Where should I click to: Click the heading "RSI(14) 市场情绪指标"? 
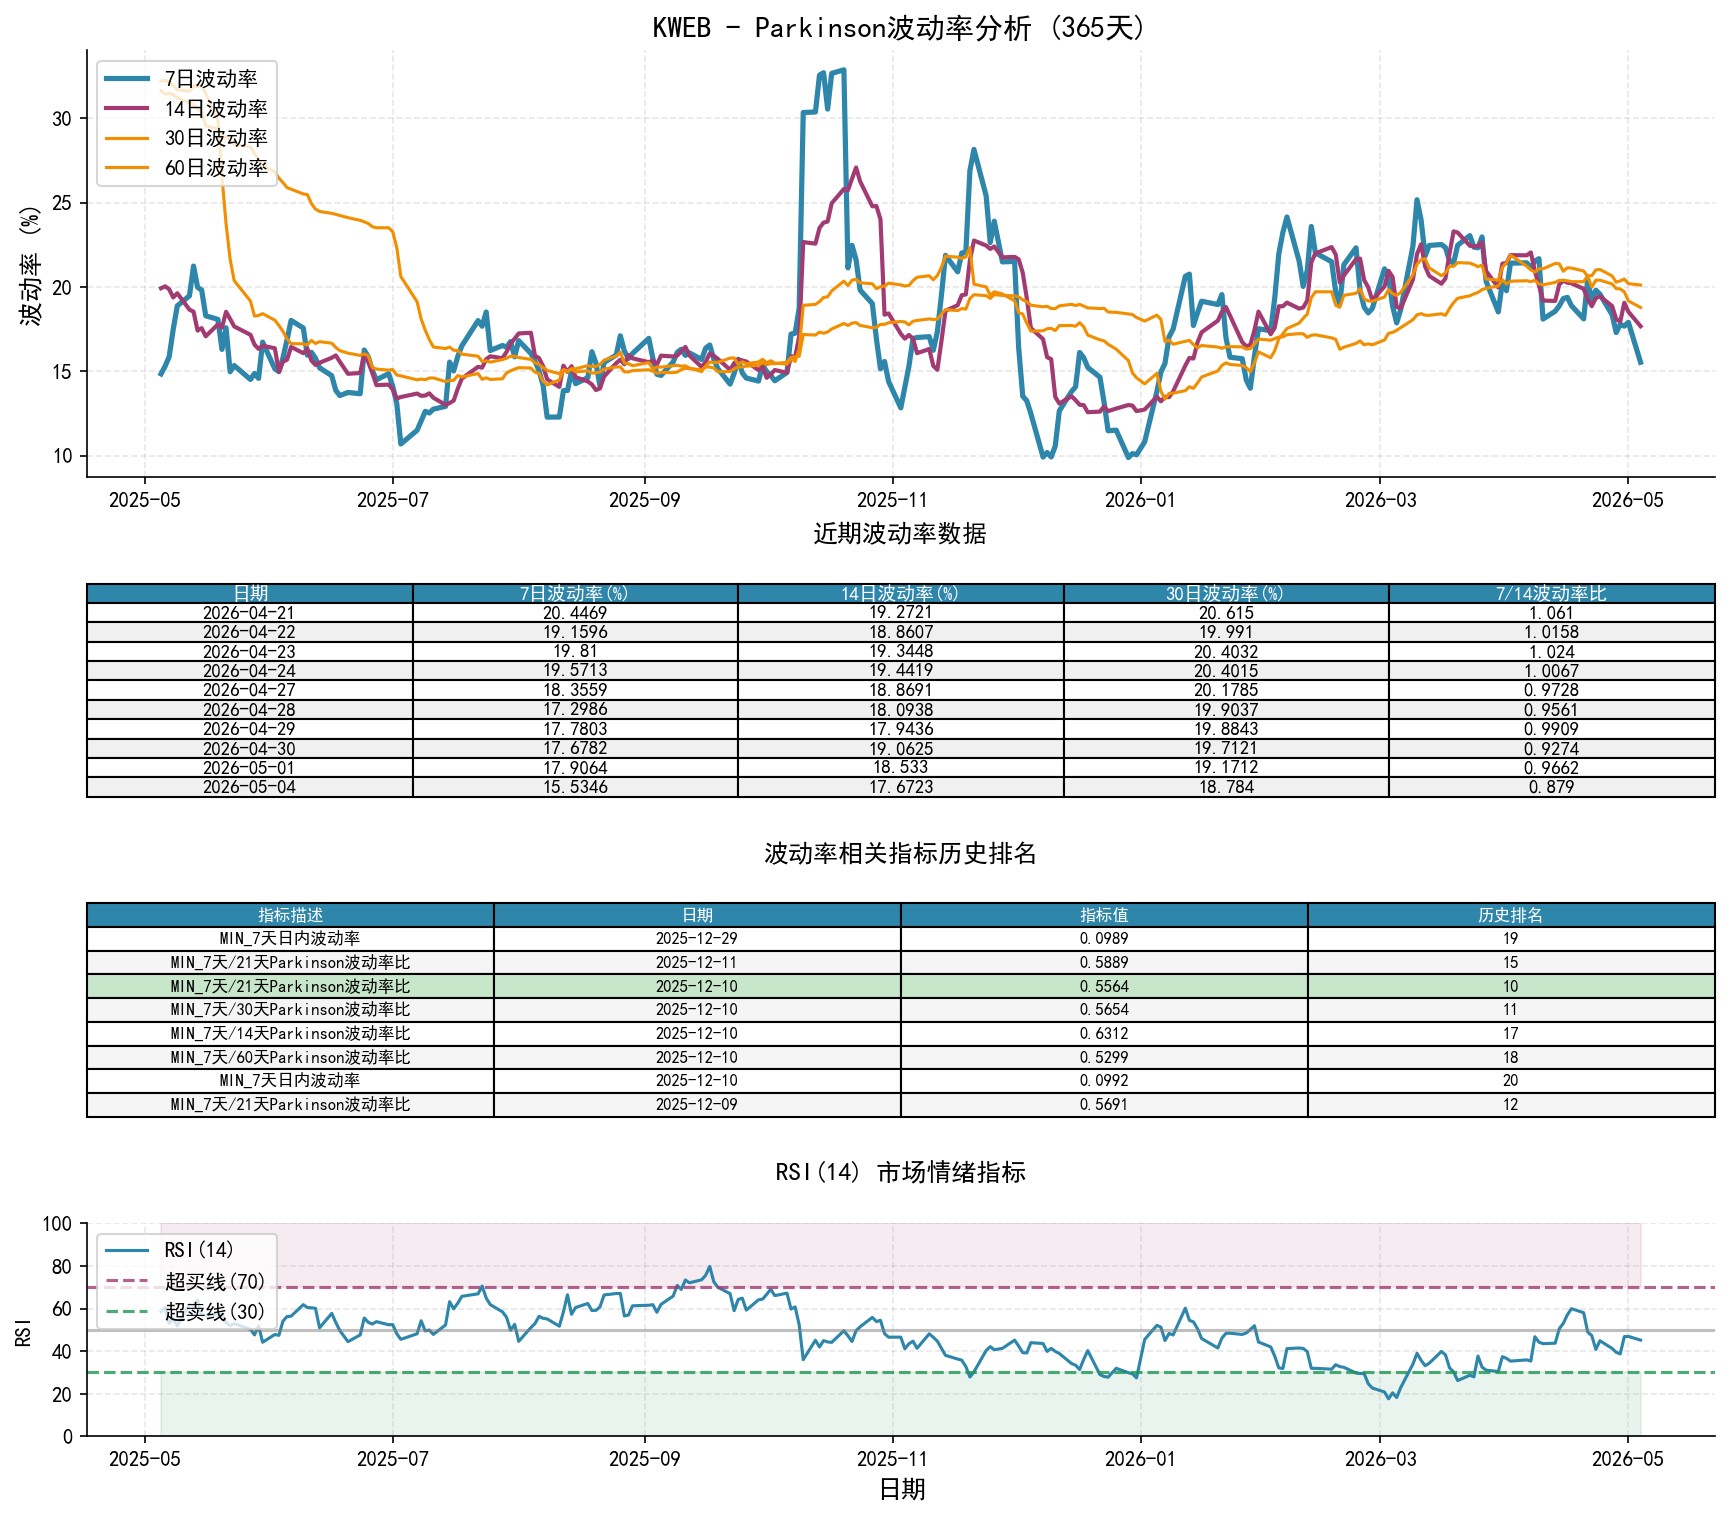point(900,1172)
